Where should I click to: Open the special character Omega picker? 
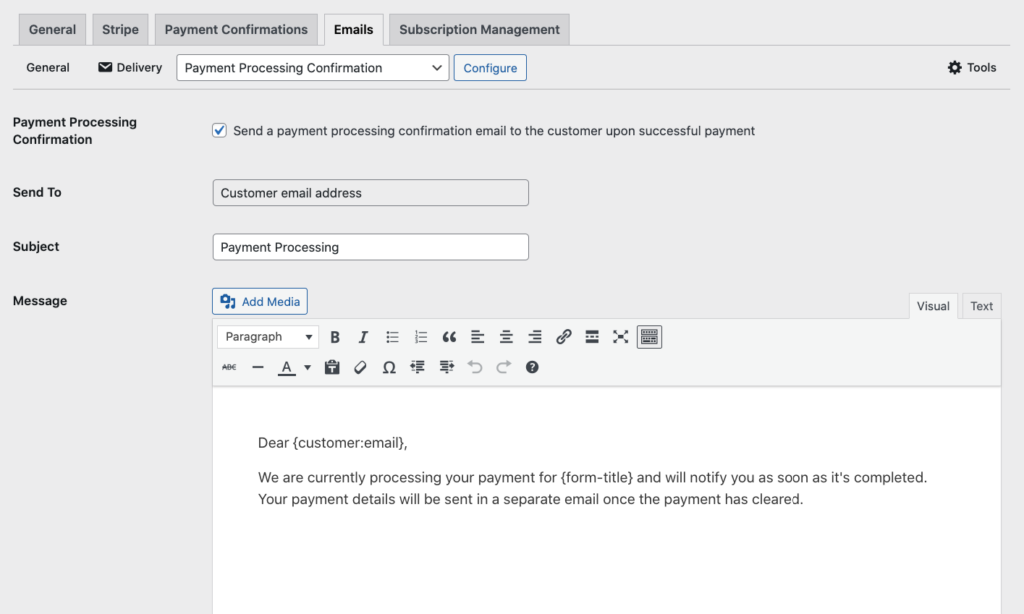tap(389, 367)
